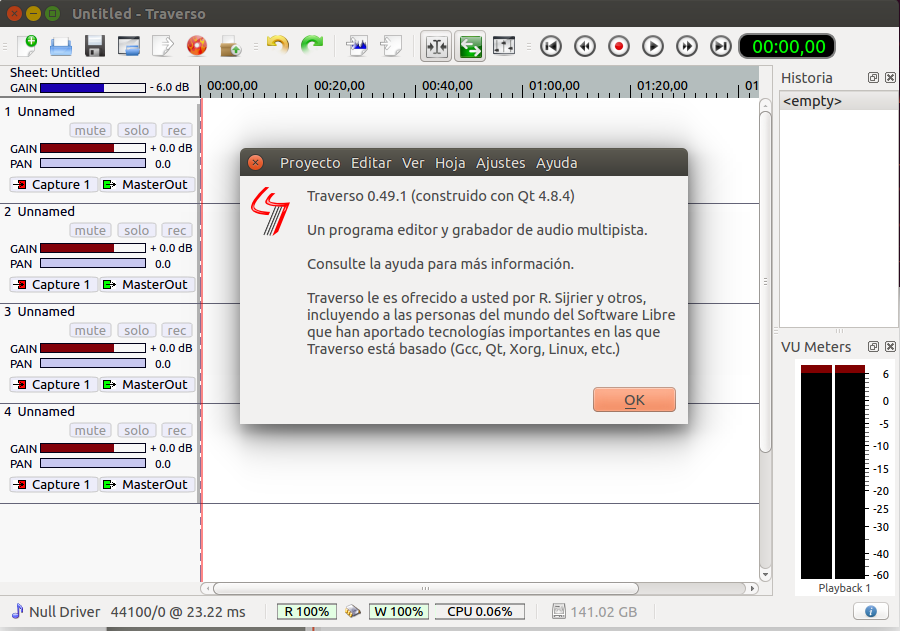Arm rec on track 1 Unnamed
Viewport: 900px width, 631px height.
pyautogui.click(x=177, y=130)
